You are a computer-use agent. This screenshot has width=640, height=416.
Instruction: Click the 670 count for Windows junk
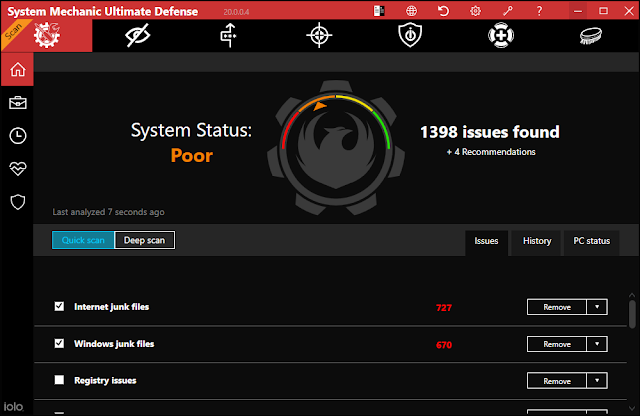444,345
